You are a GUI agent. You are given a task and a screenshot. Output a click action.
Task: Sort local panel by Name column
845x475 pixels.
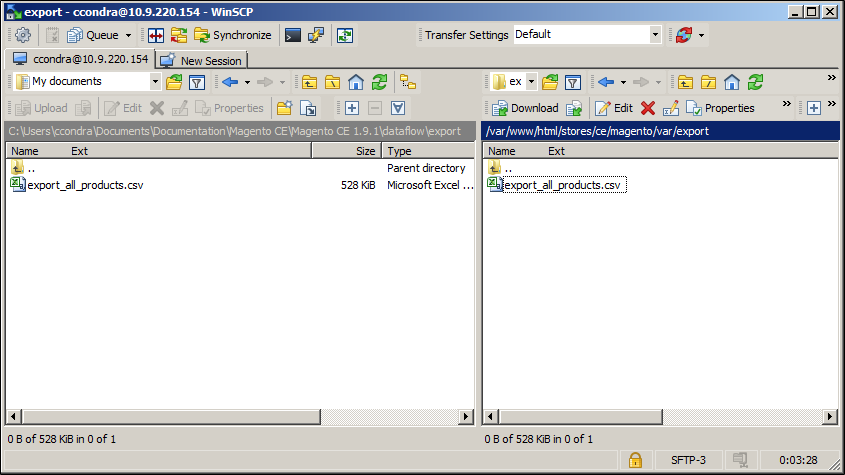25,151
